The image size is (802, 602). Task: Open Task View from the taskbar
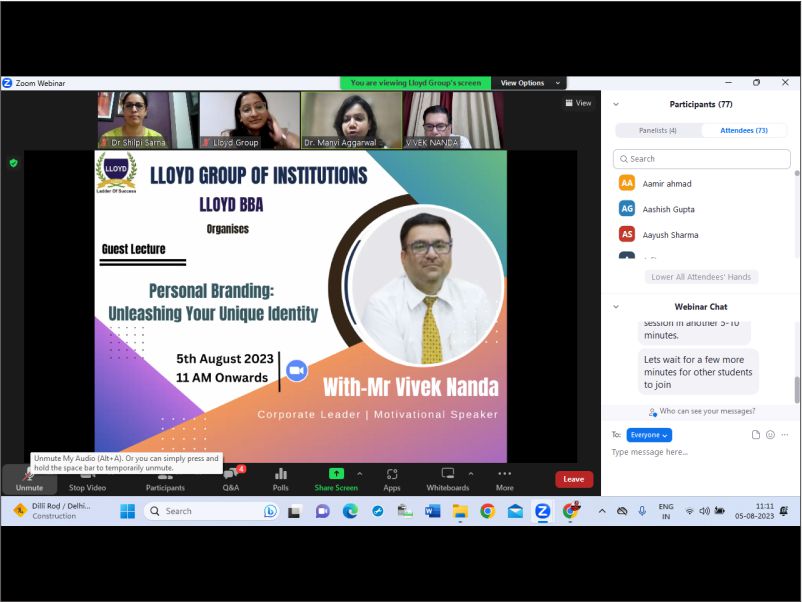[295, 511]
